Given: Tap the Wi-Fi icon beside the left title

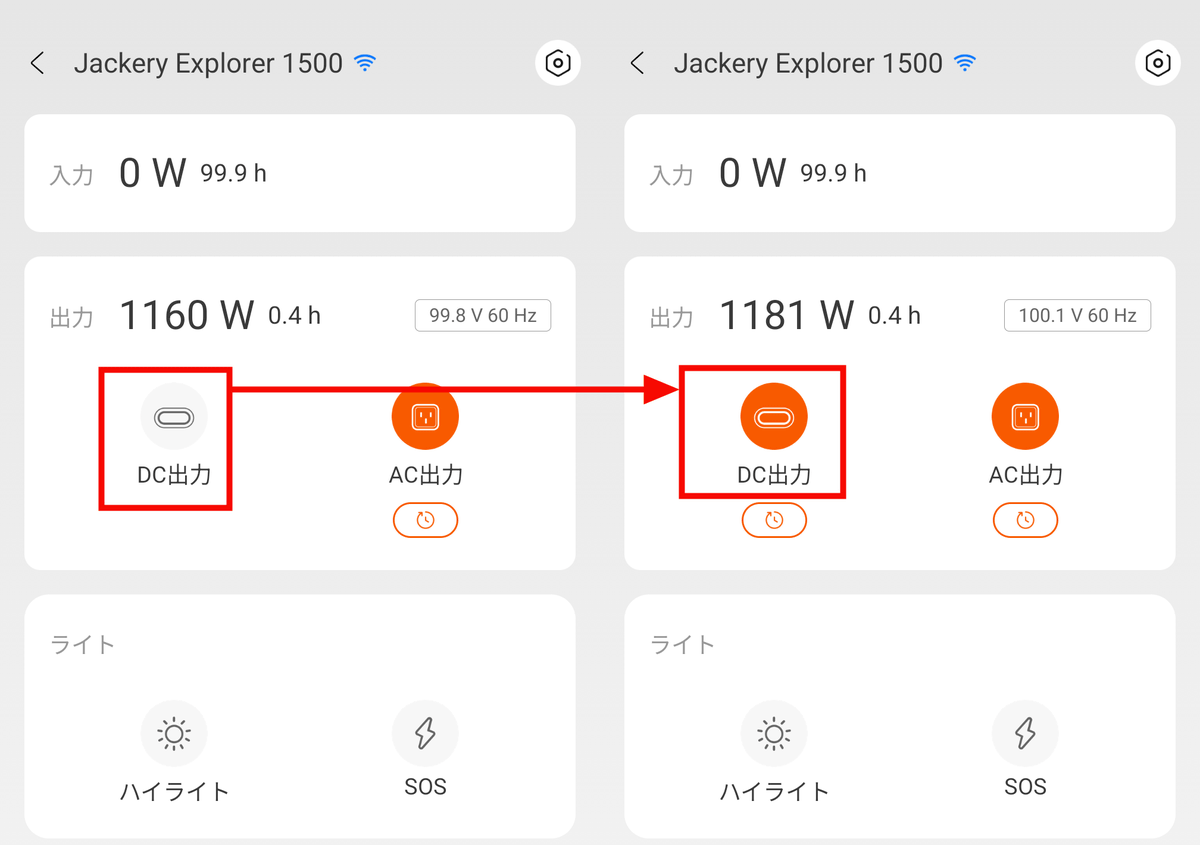Looking at the screenshot, I should pyautogui.click(x=365, y=64).
